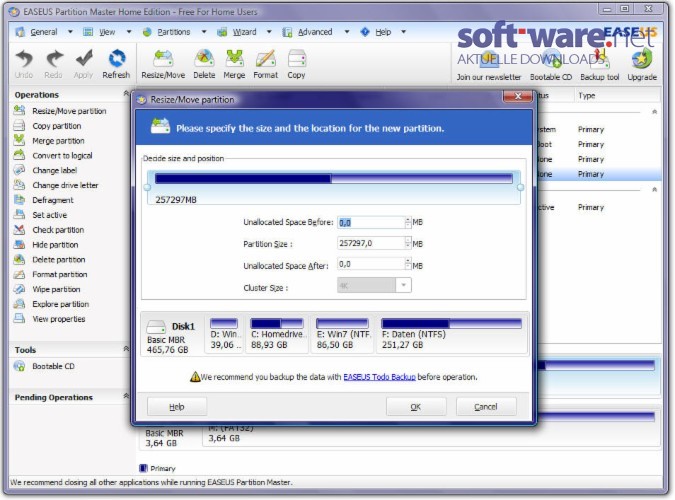Expand dropdown arrow next to View menu

click(128, 32)
